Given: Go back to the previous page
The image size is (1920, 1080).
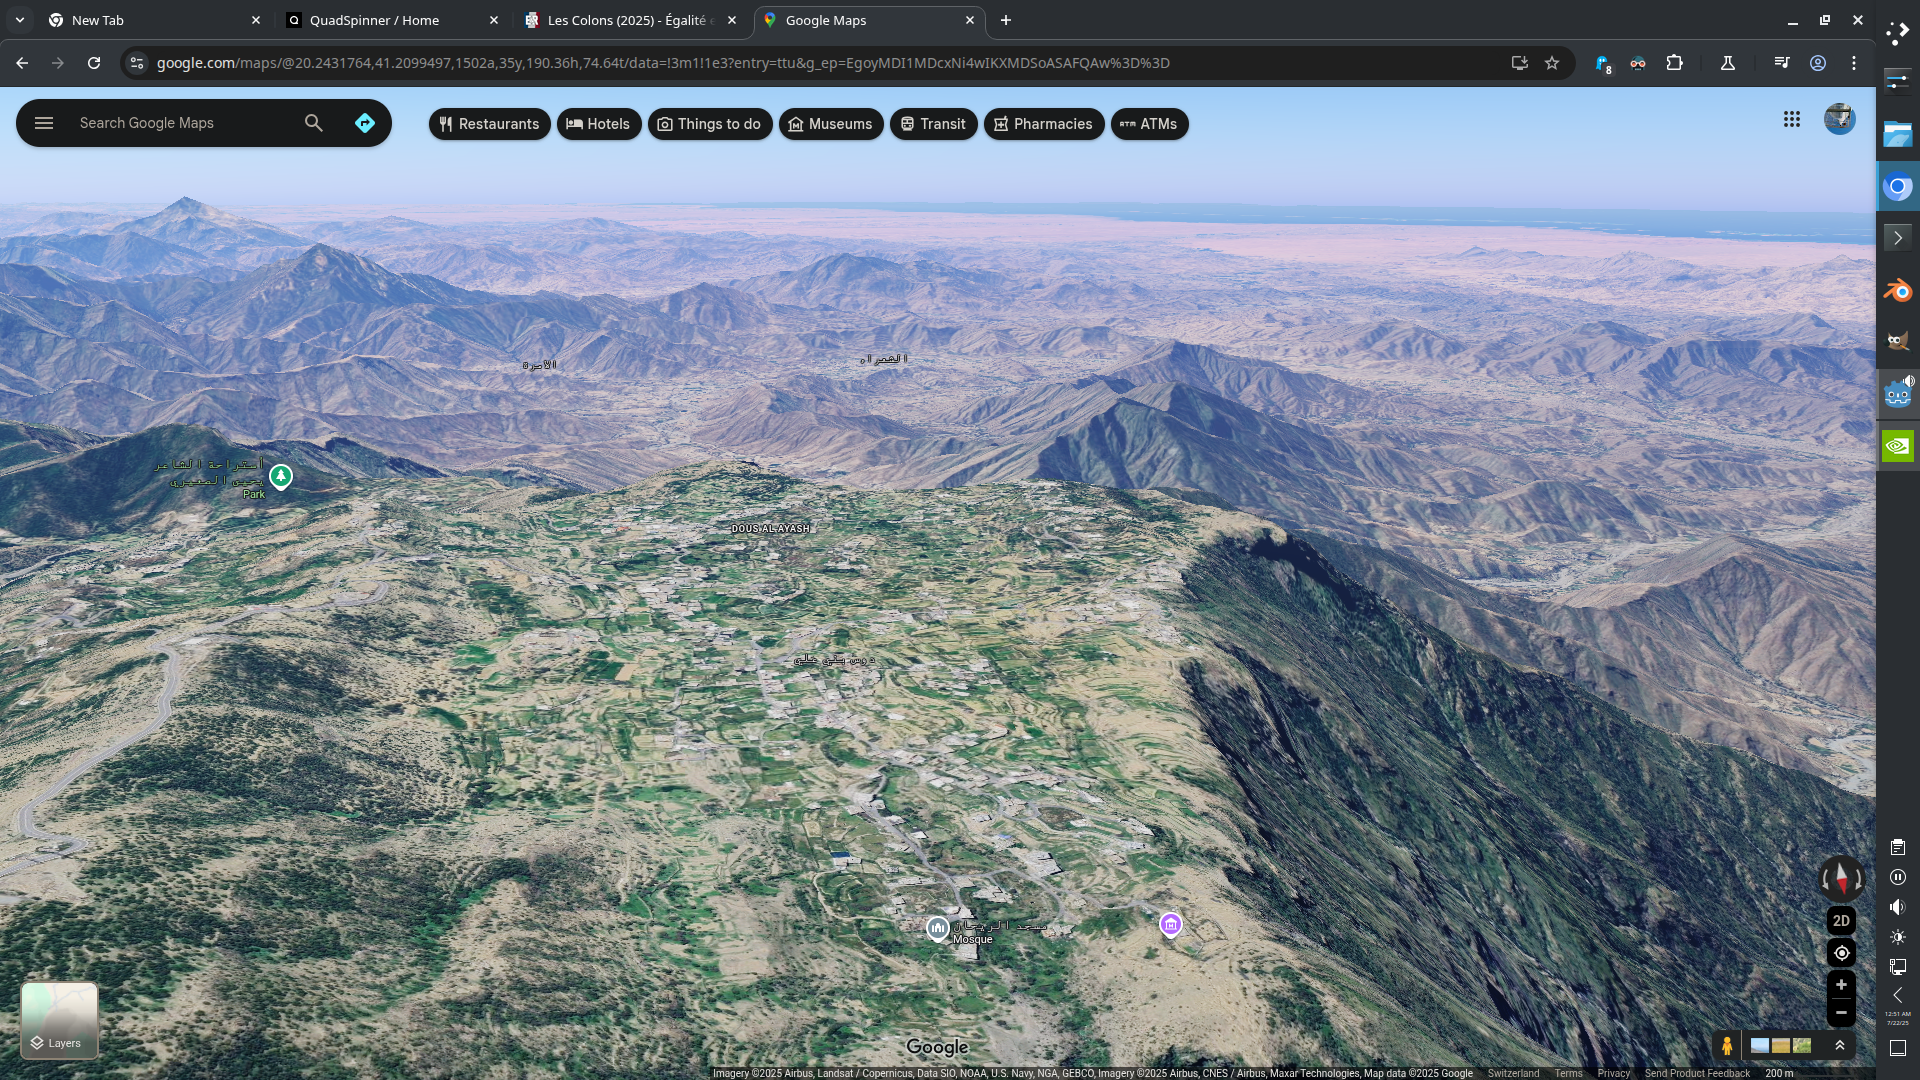Looking at the screenshot, I should (x=22, y=63).
